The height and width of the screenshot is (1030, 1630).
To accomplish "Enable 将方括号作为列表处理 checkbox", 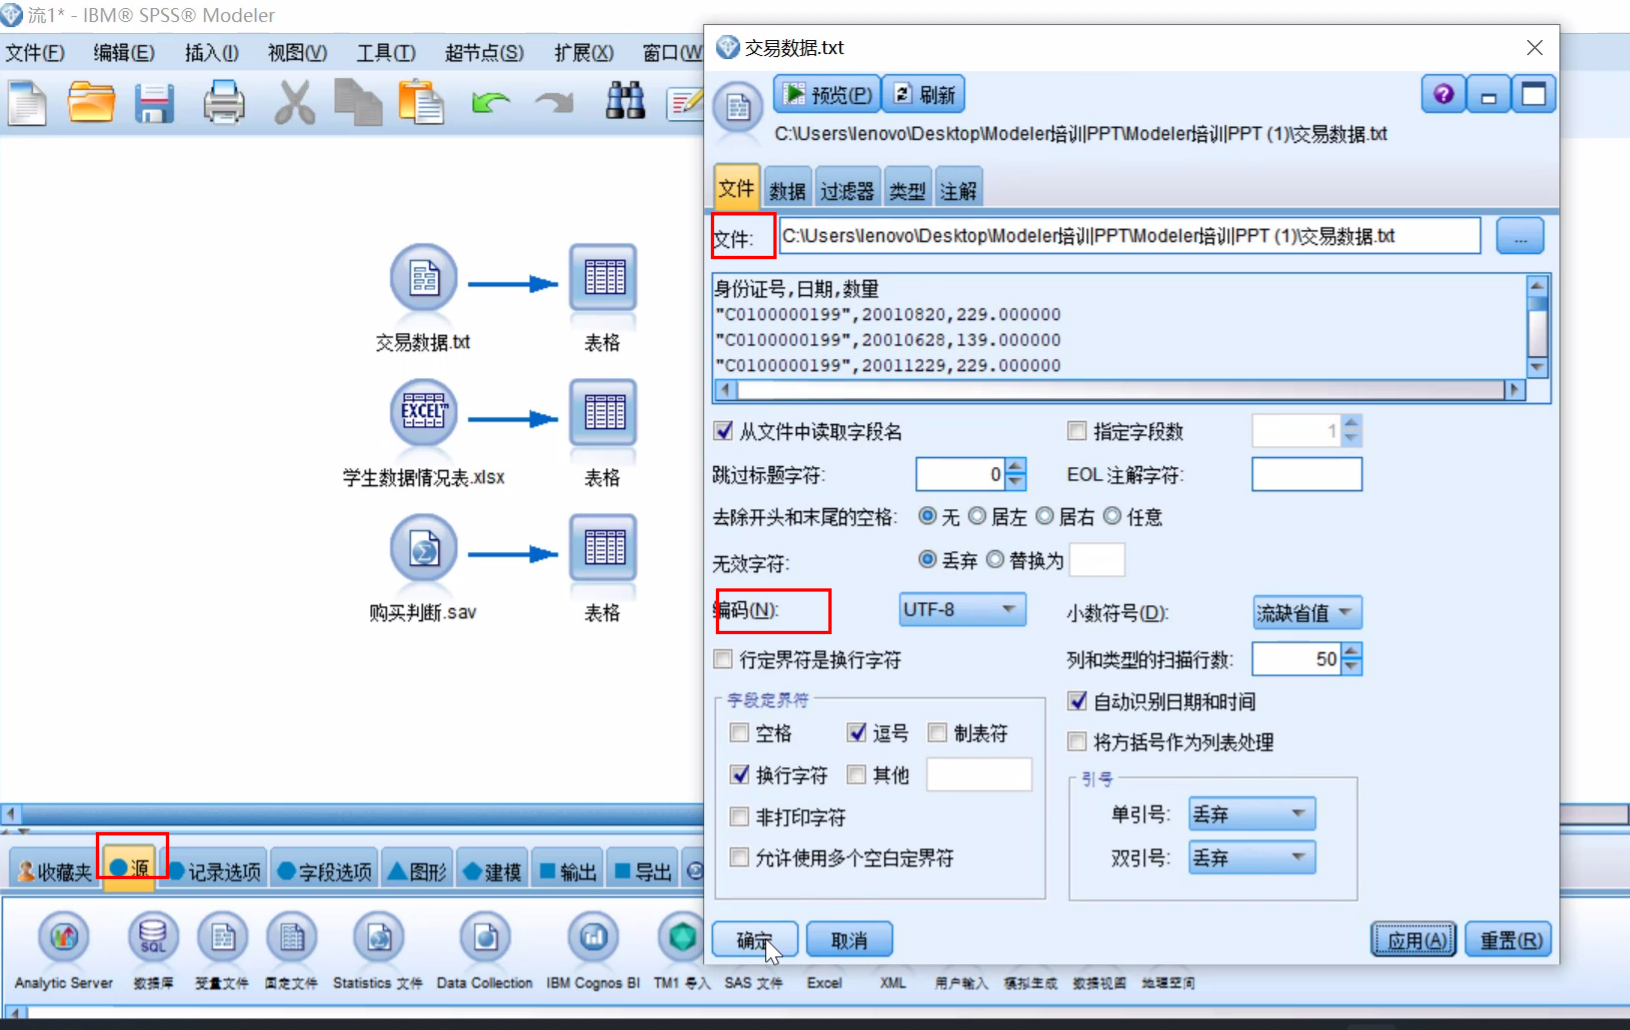I will click(x=1077, y=742).
